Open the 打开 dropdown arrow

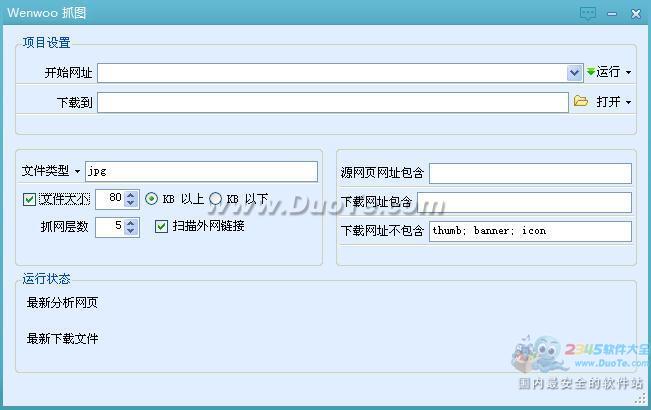[628, 102]
